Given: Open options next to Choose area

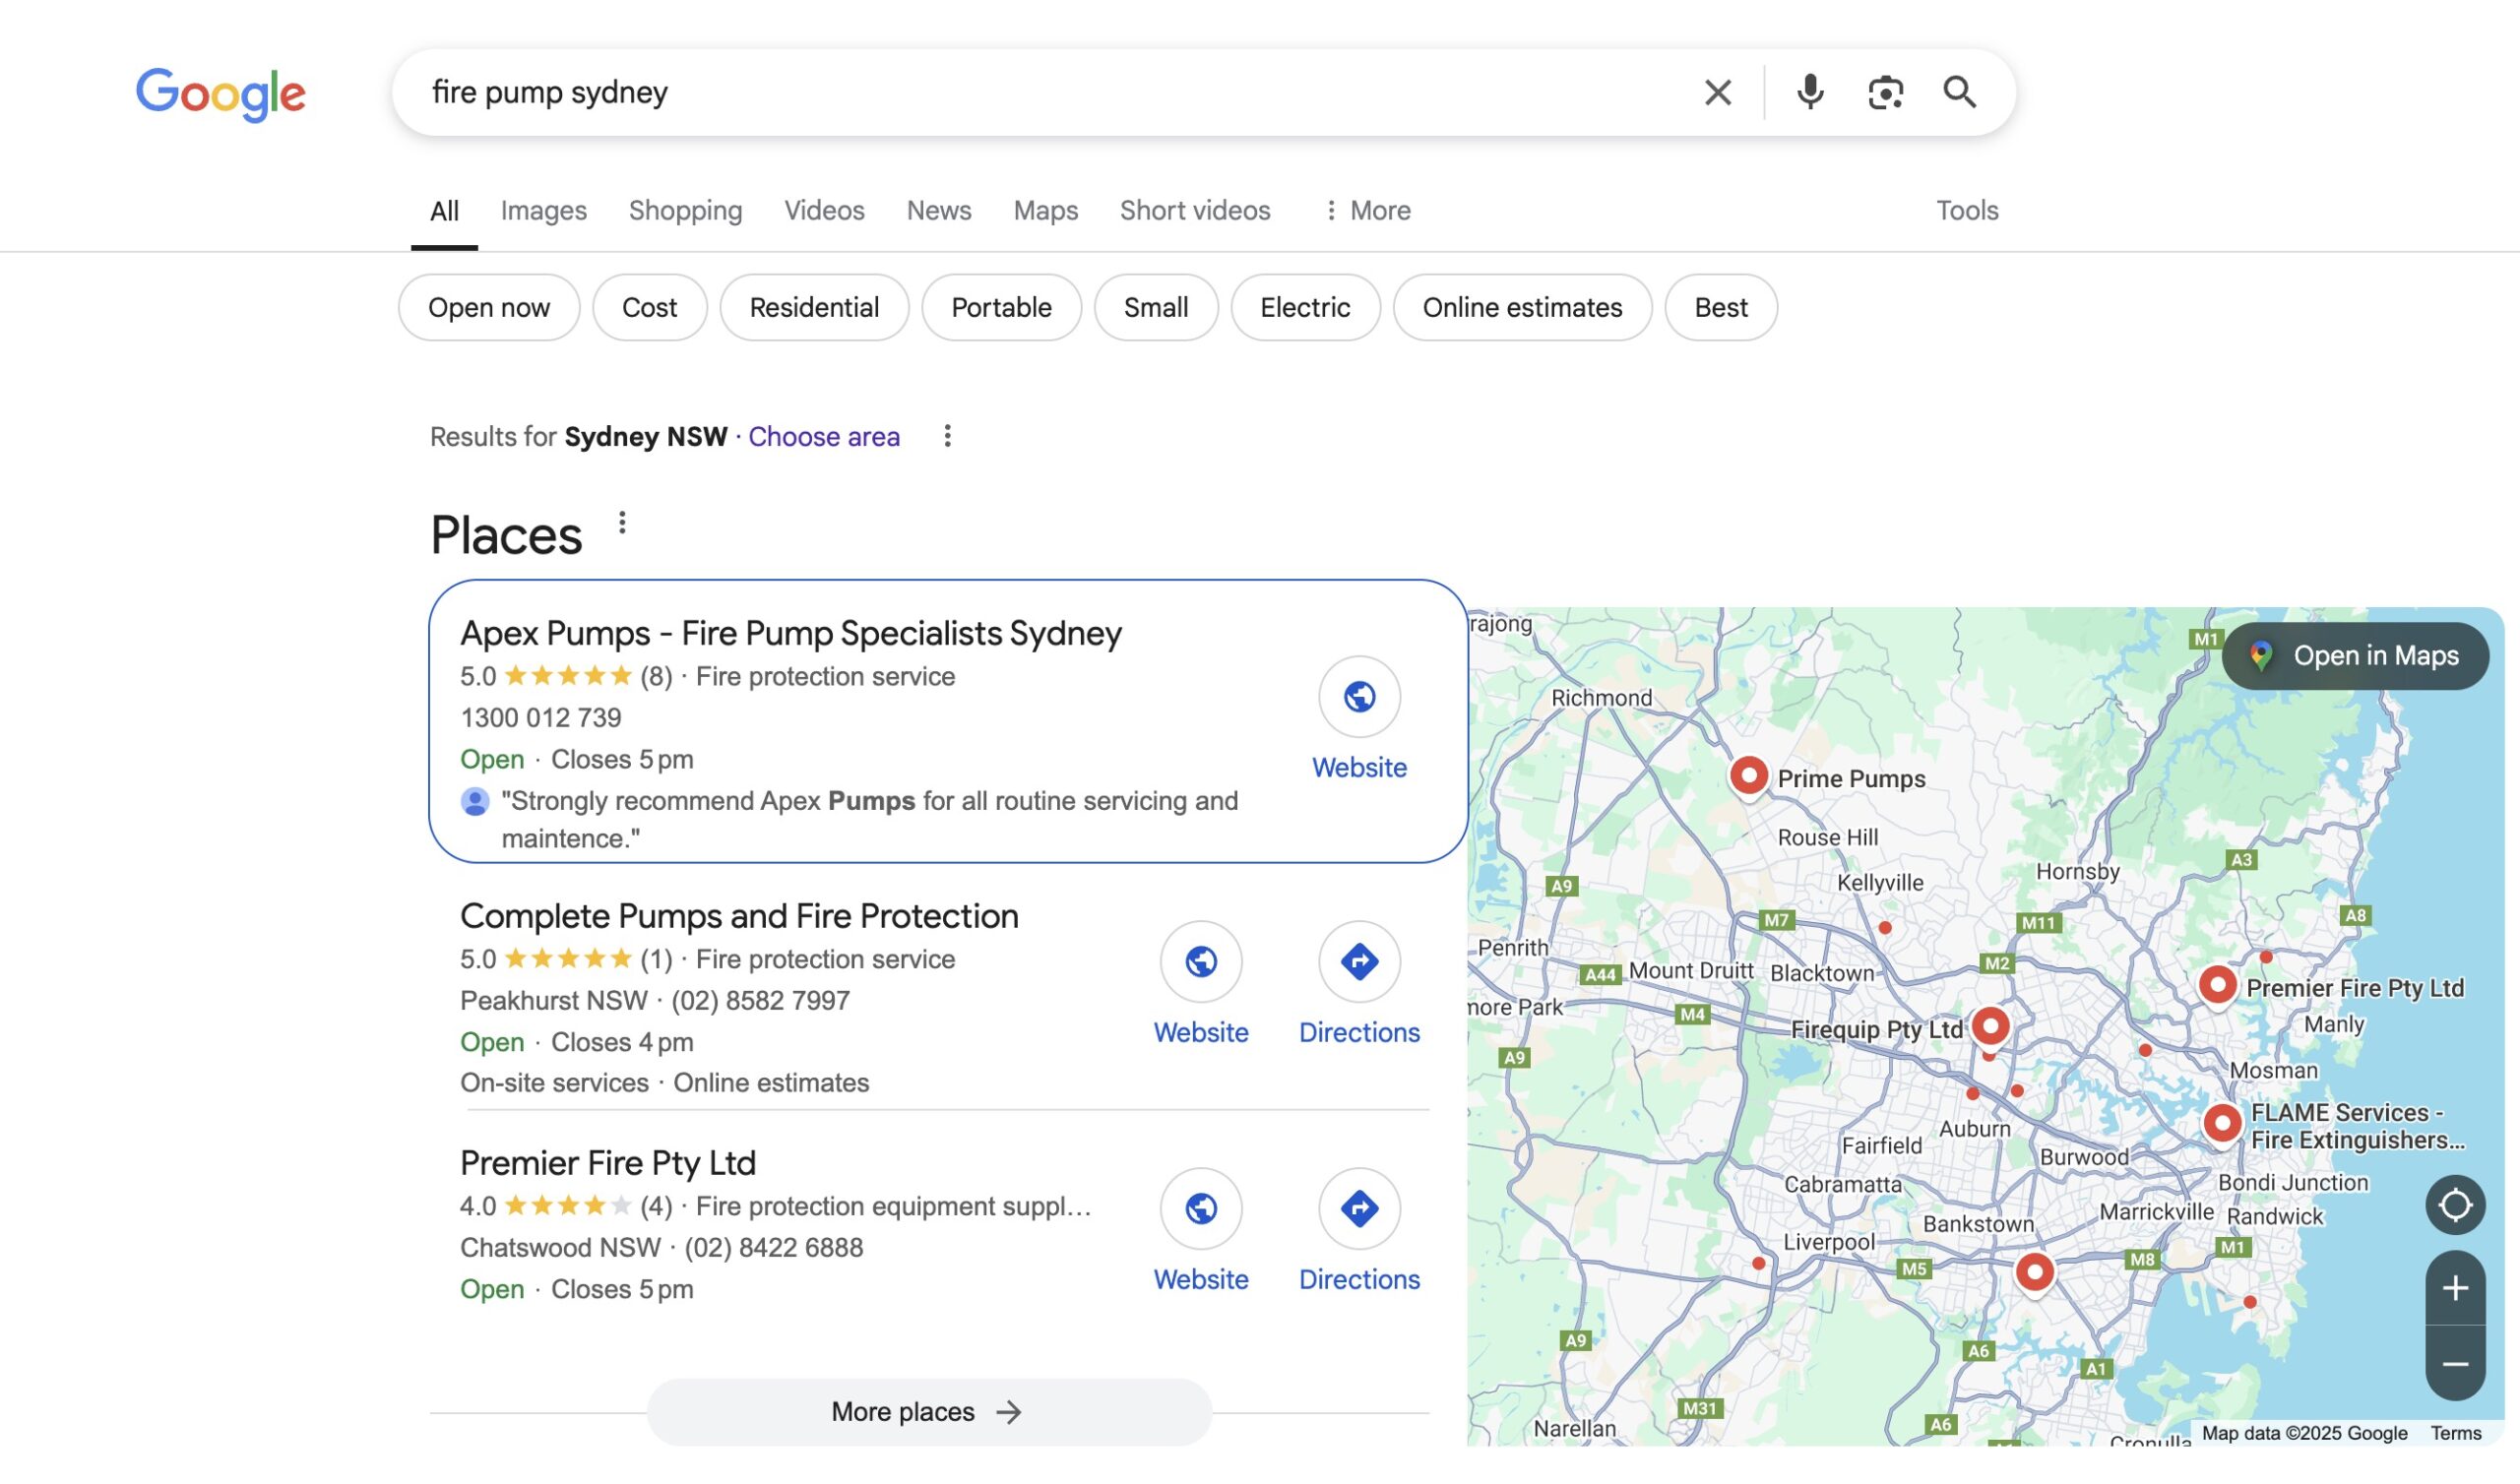Looking at the screenshot, I should [947, 436].
